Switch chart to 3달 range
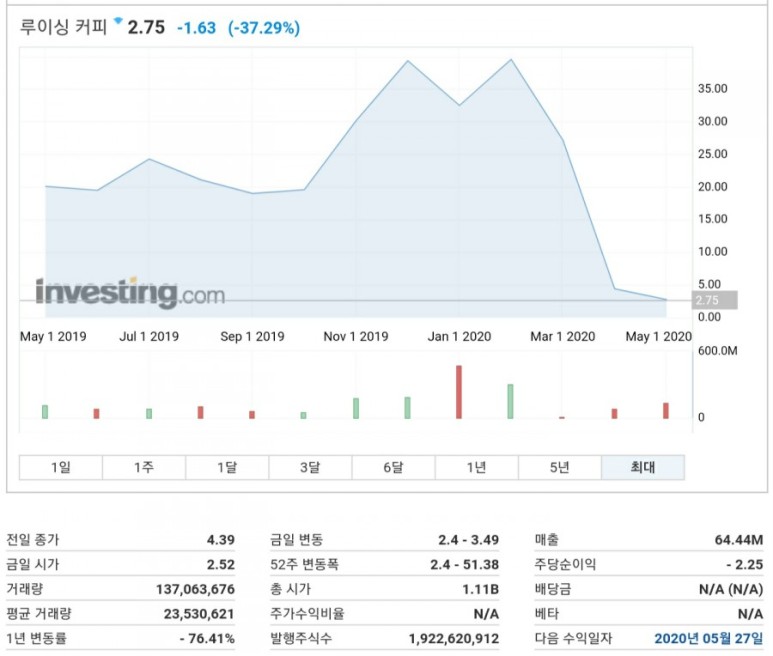This screenshot has height=656, width=773. click(x=310, y=467)
